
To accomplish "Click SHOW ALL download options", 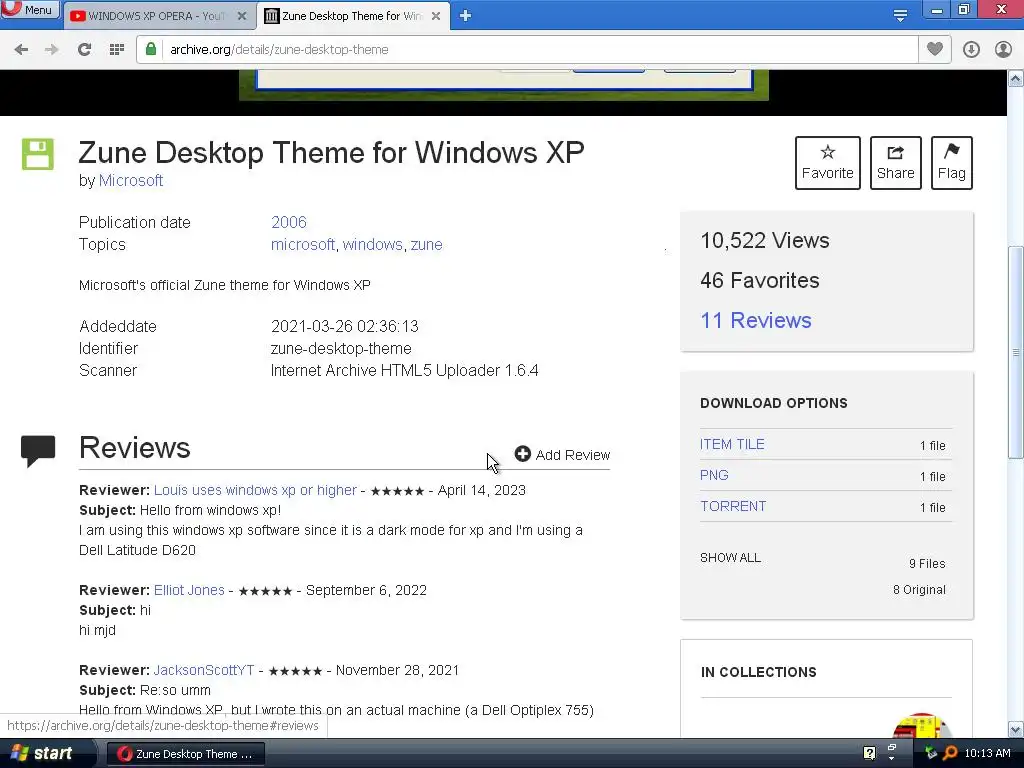I will pos(730,558).
